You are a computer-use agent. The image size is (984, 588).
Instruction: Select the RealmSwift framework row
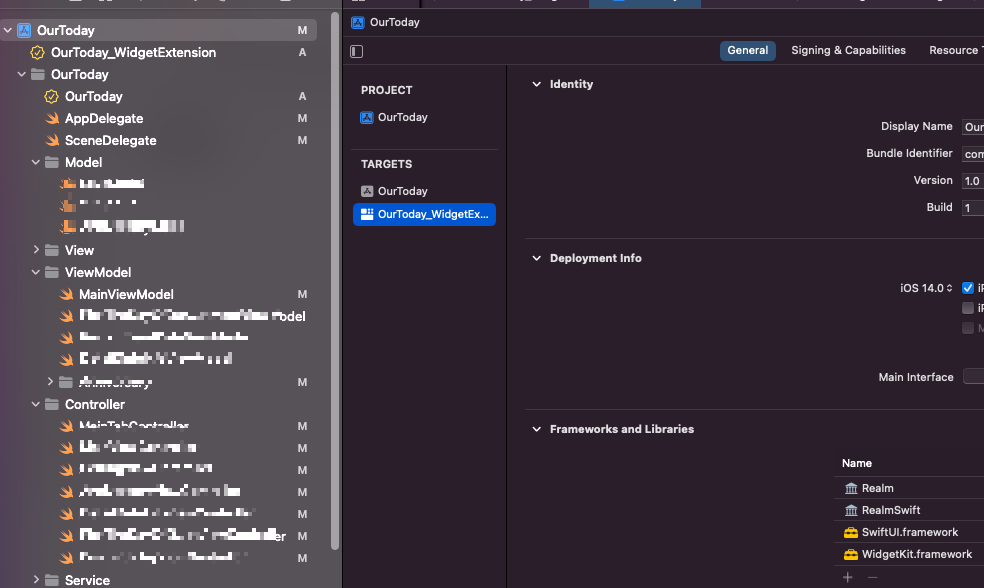click(909, 510)
